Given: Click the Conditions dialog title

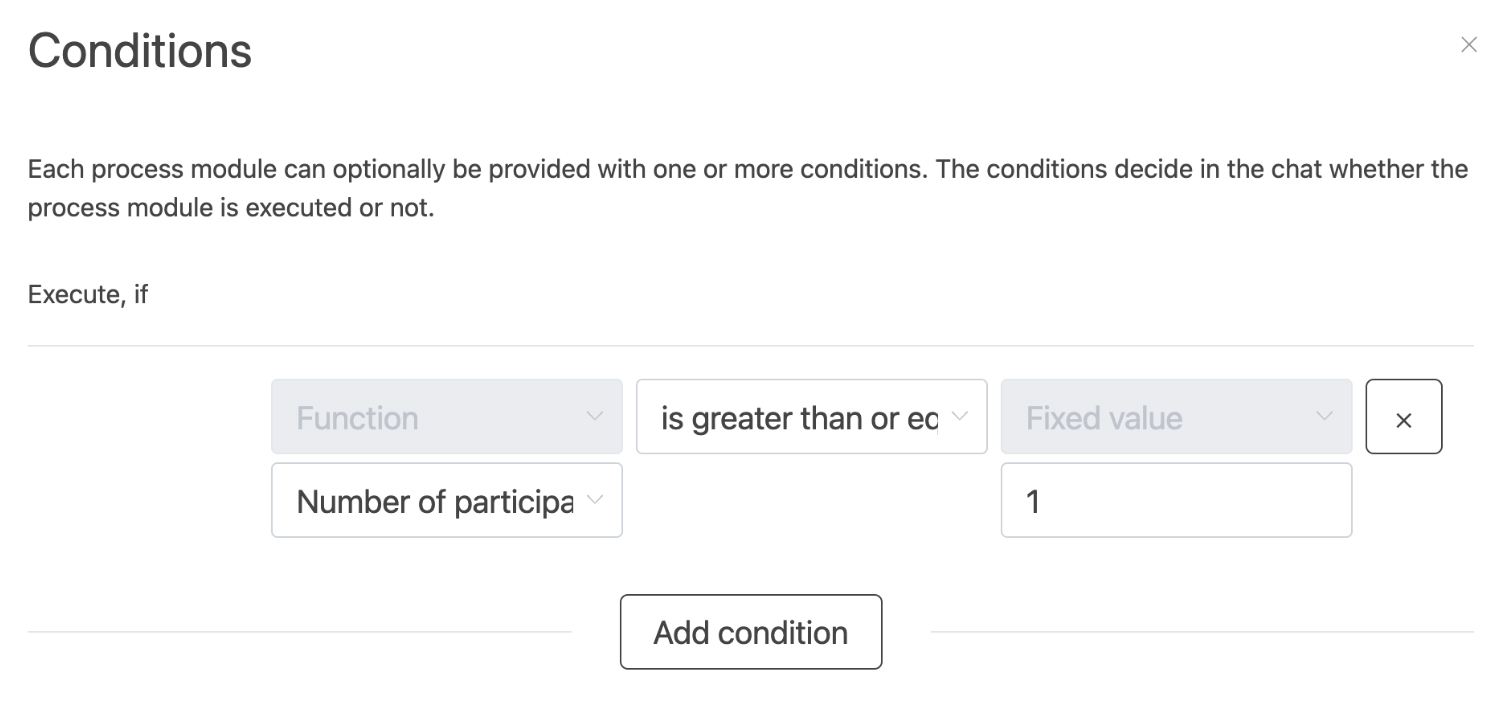Looking at the screenshot, I should pyautogui.click(x=140, y=51).
